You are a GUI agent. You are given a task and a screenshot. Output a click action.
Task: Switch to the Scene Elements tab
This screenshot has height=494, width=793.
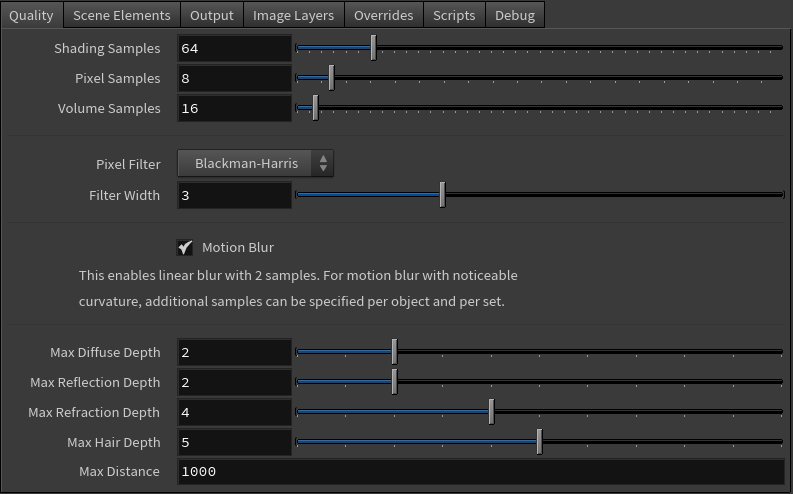pos(122,15)
